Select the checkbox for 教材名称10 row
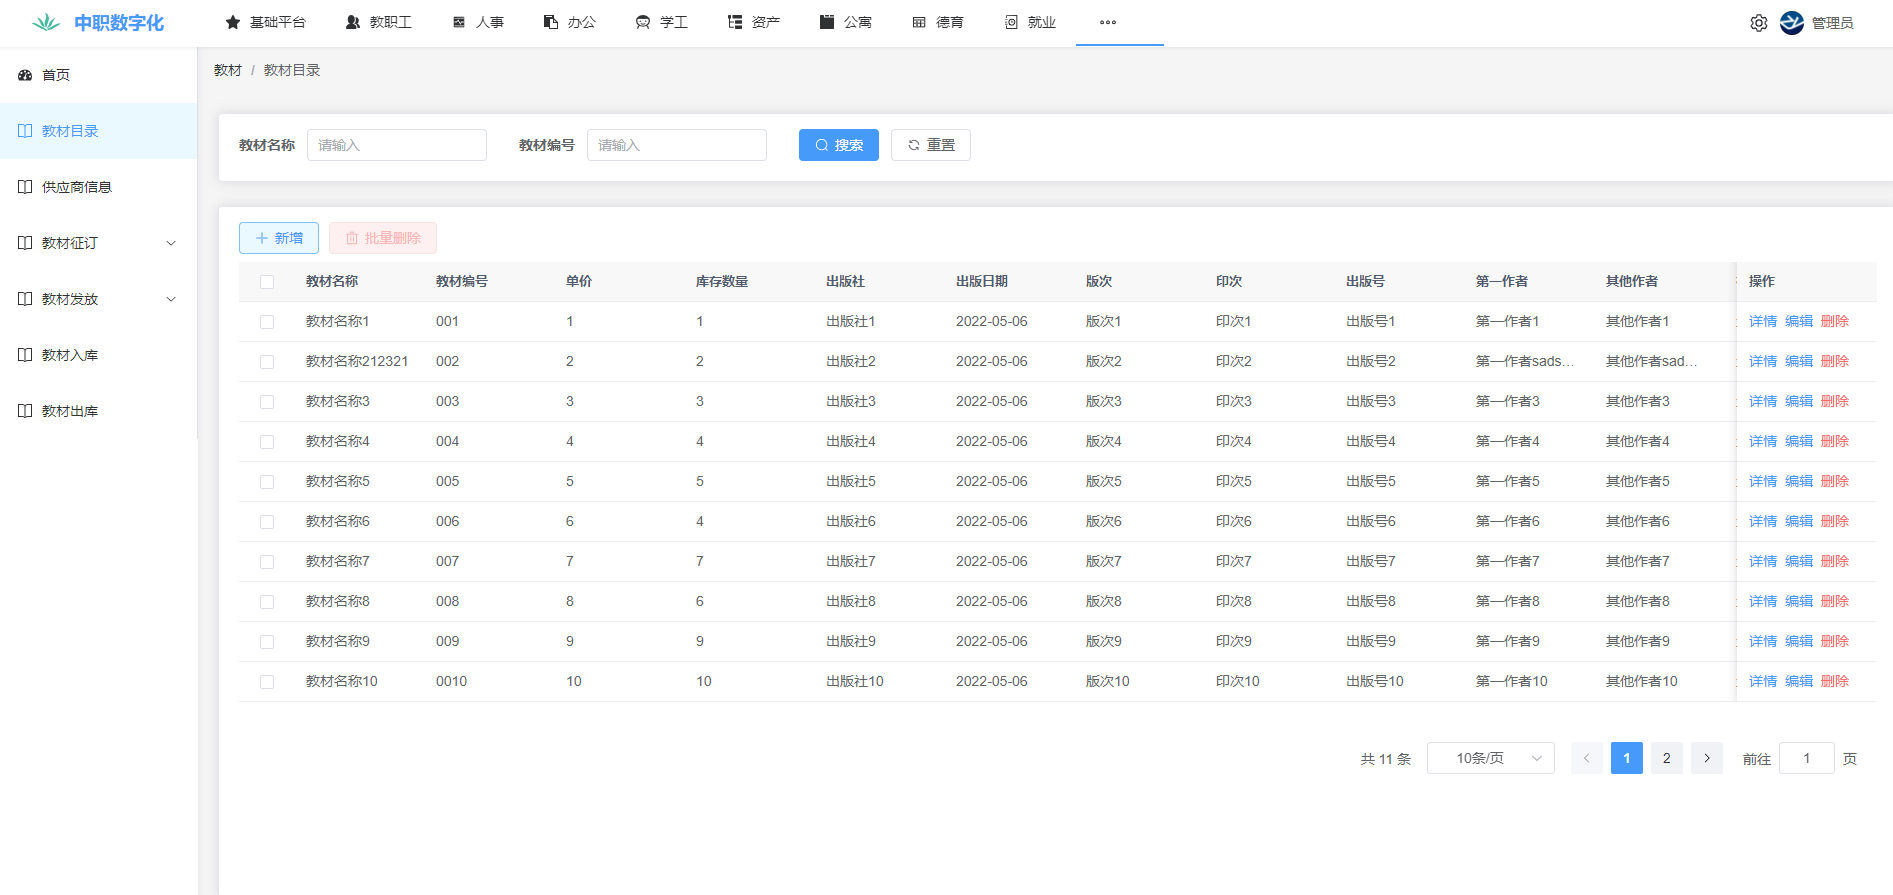The height and width of the screenshot is (895, 1893). 267,682
